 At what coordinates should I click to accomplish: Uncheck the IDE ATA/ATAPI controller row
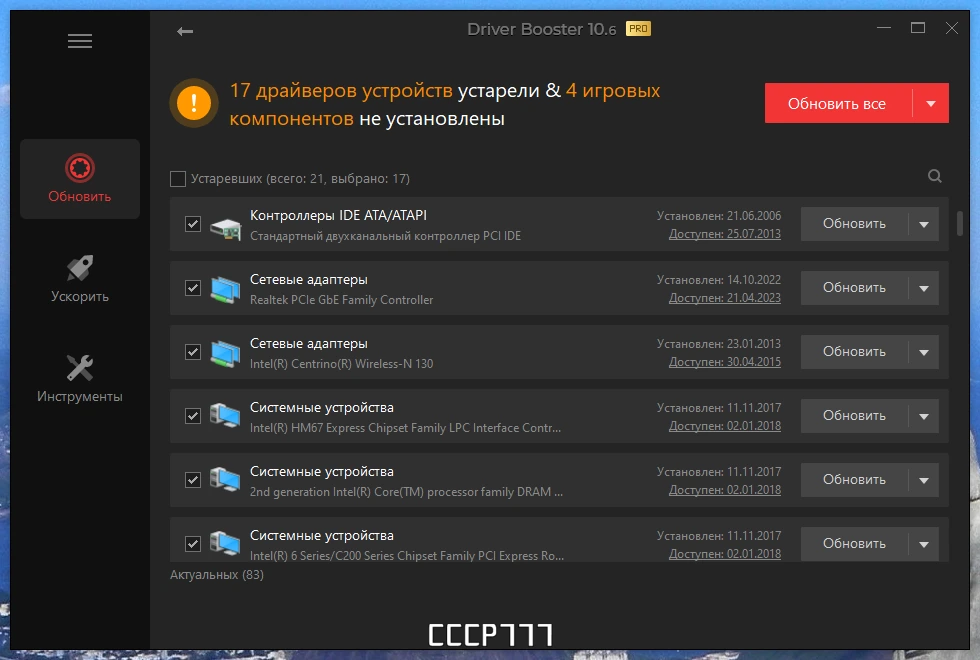pos(193,224)
